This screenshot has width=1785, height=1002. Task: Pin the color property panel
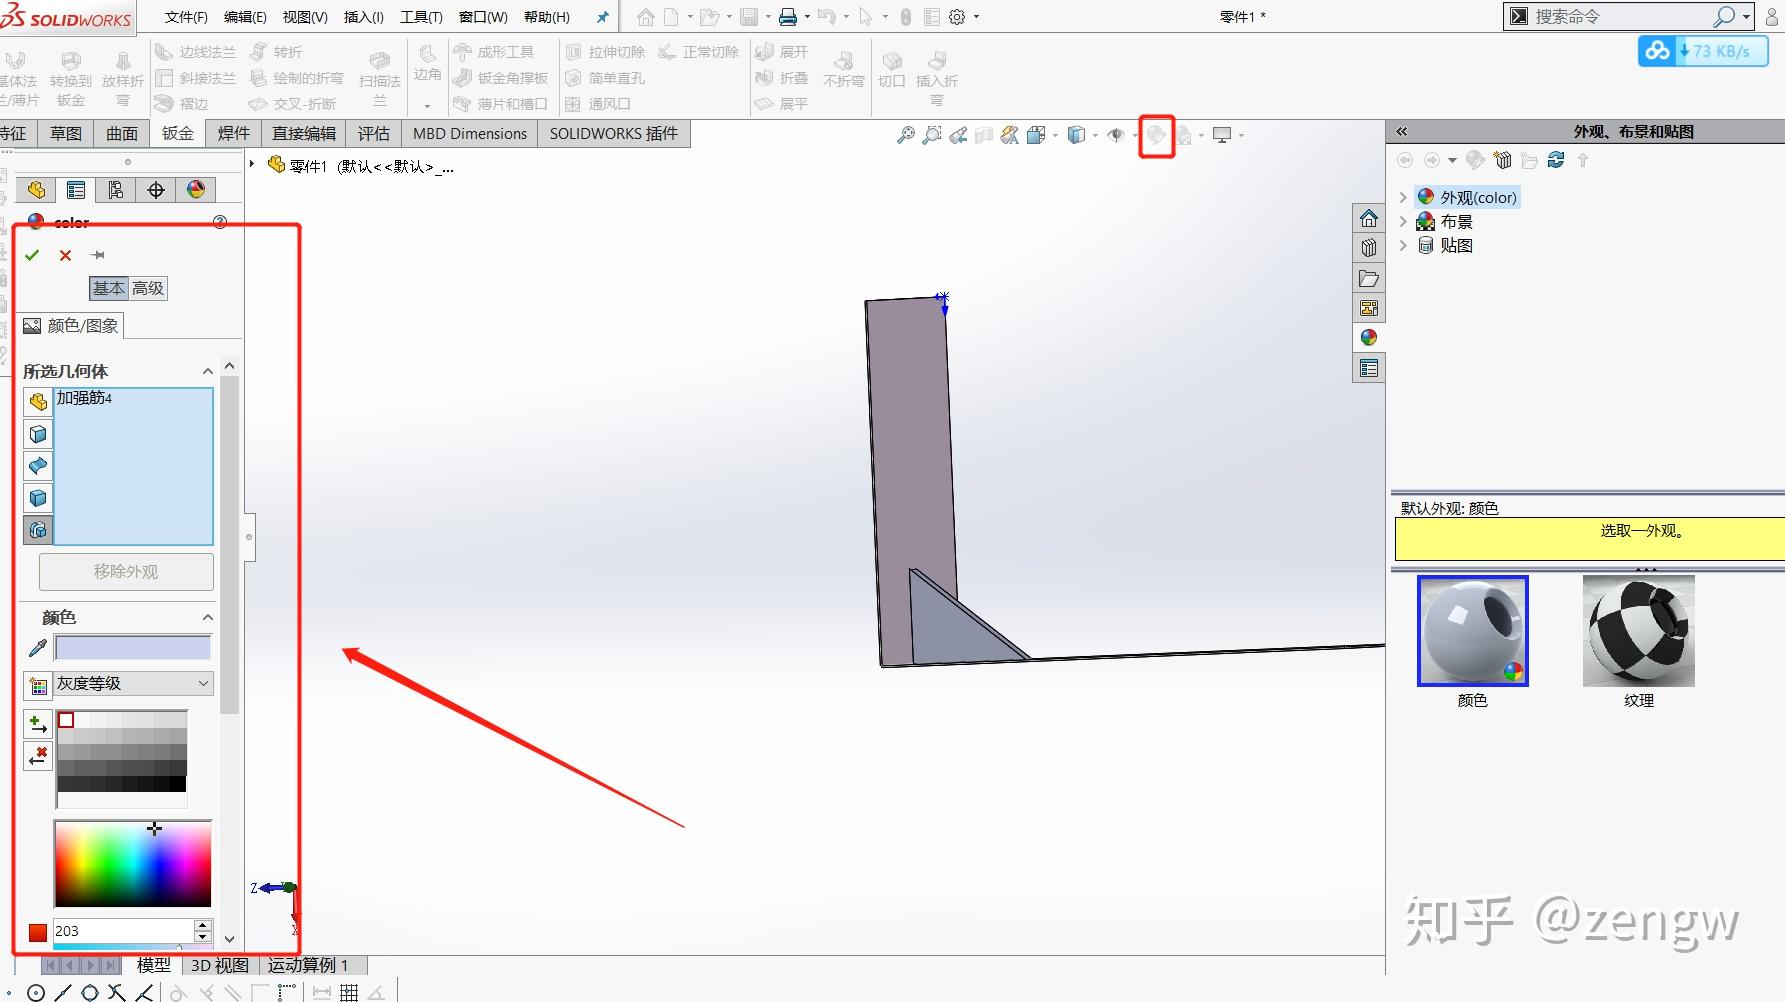(x=97, y=255)
